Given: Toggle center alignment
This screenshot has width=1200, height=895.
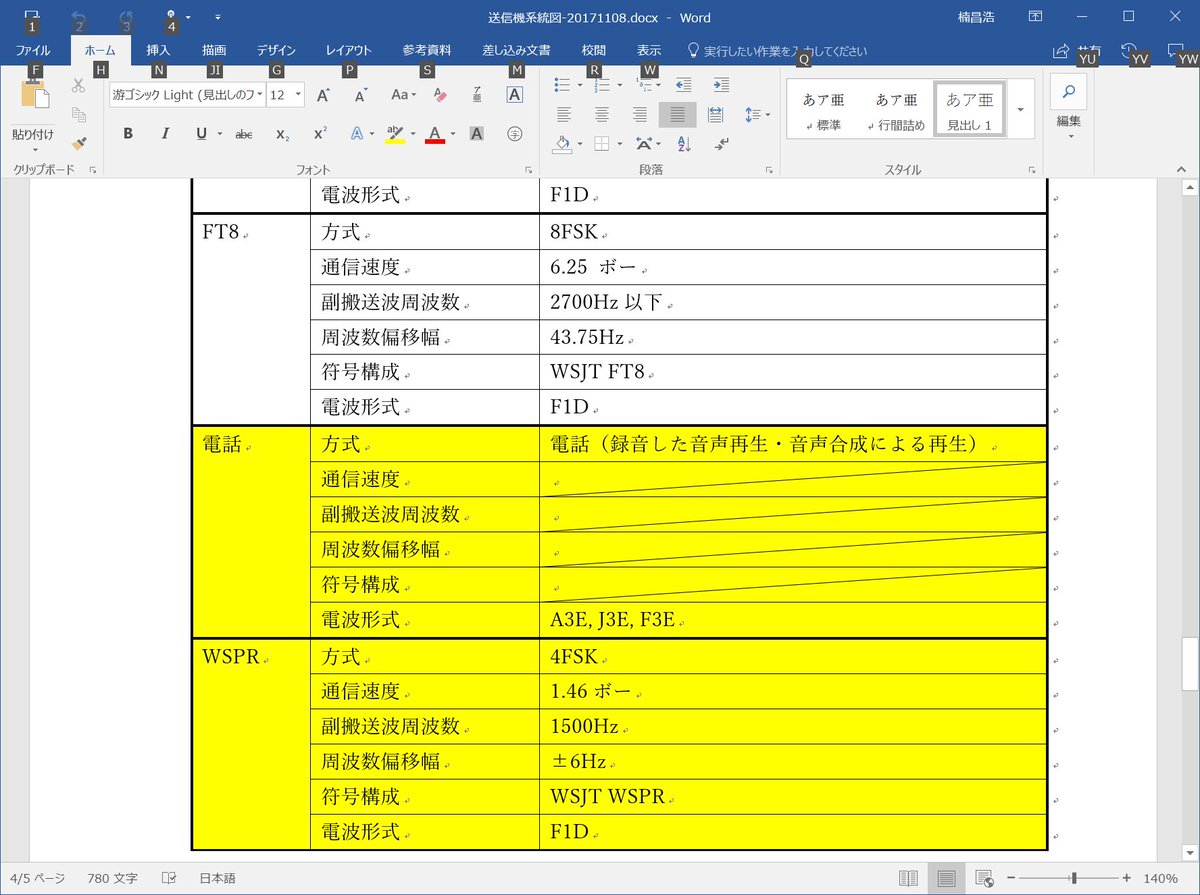Looking at the screenshot, I should (x=602, y=115).
